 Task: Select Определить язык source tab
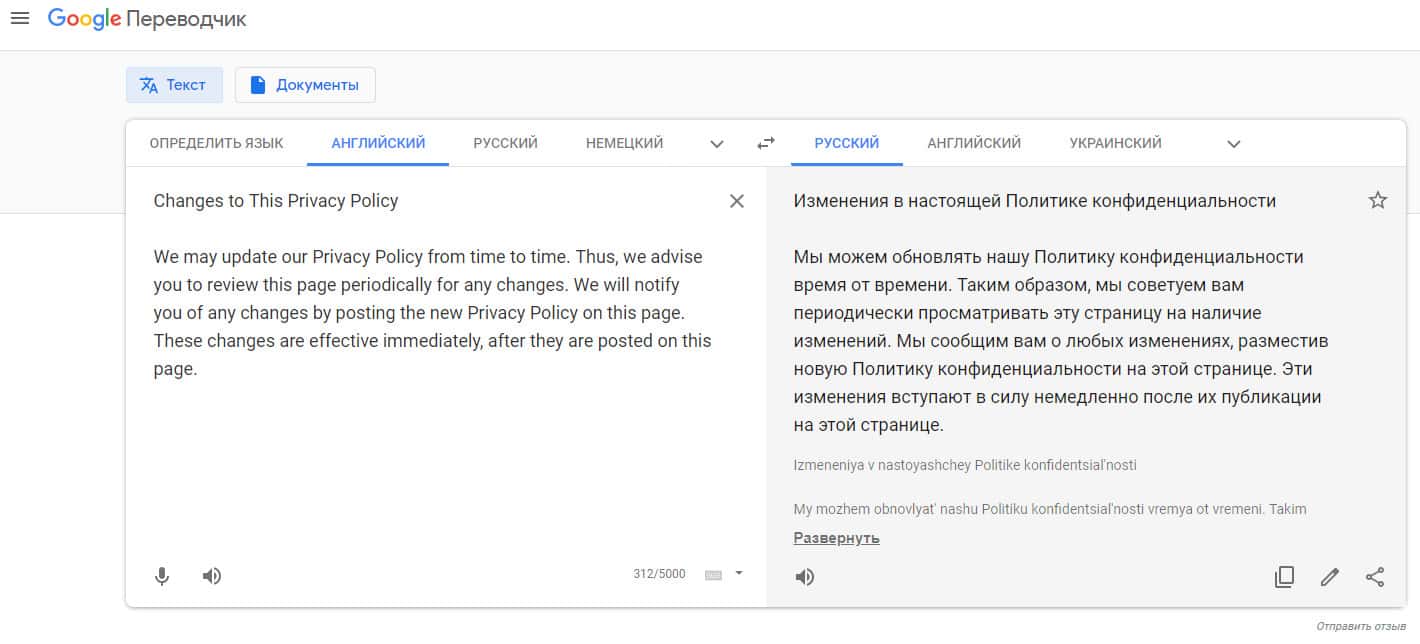pos(216,143)
